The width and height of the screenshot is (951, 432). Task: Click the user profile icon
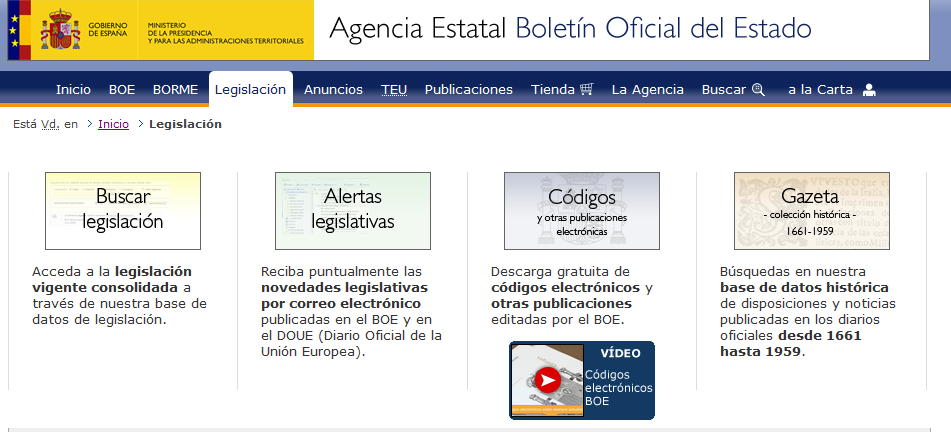(869, 90)
